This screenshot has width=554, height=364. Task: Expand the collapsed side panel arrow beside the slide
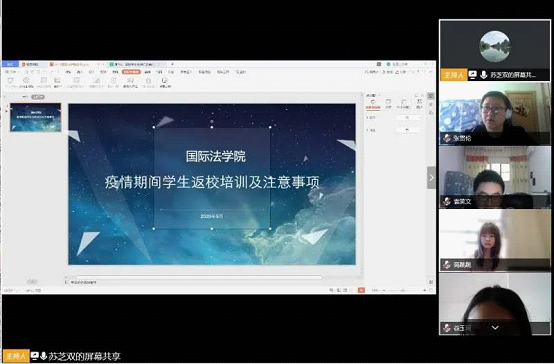[431, 178]
